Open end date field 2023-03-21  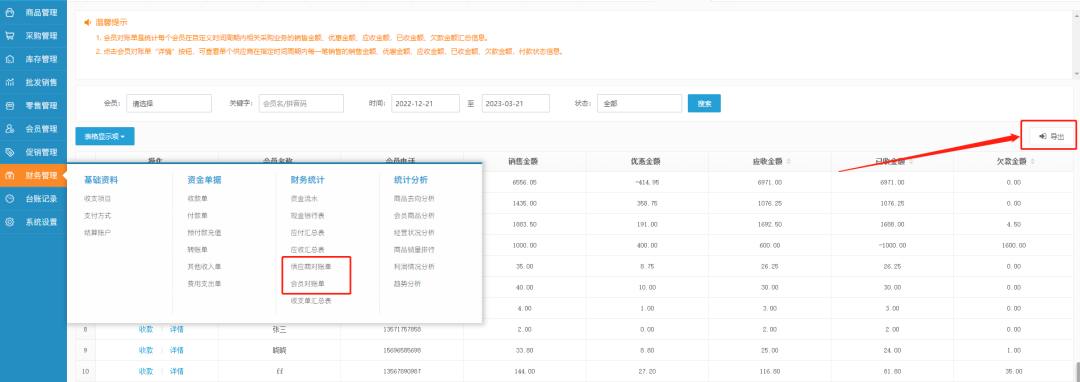[515, 103]
